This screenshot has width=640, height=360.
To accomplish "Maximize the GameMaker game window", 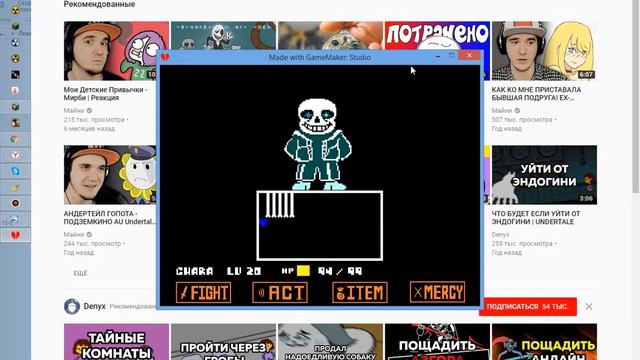I will pos(451,56).
